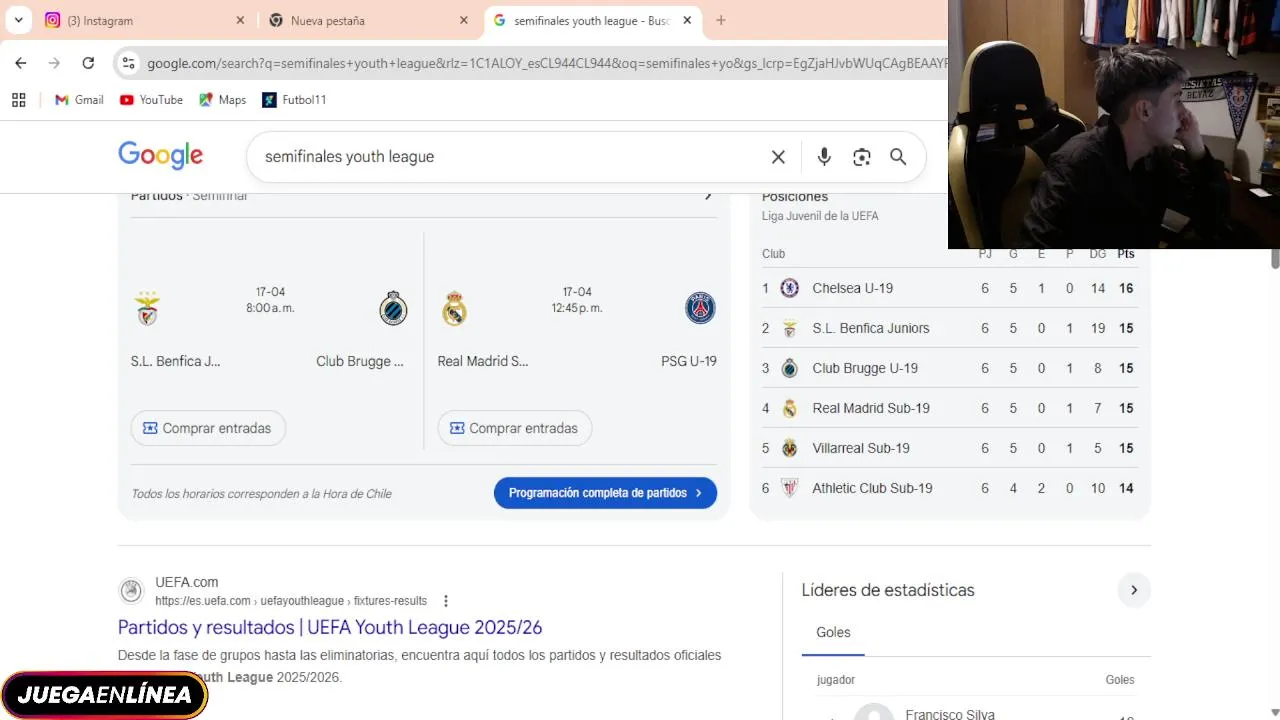Image resolution: width=1280 pixels, height=720 pixels.
Task: Close the Instagram tab
Action: (x=240, y=20)
